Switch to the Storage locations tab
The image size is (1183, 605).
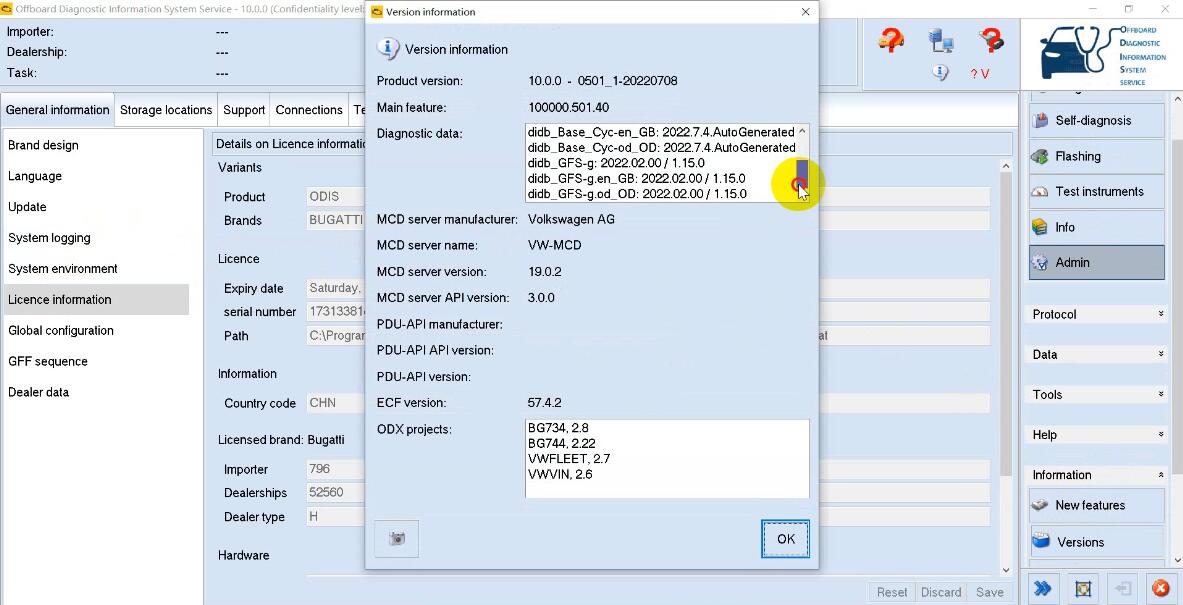pos(166,110)
